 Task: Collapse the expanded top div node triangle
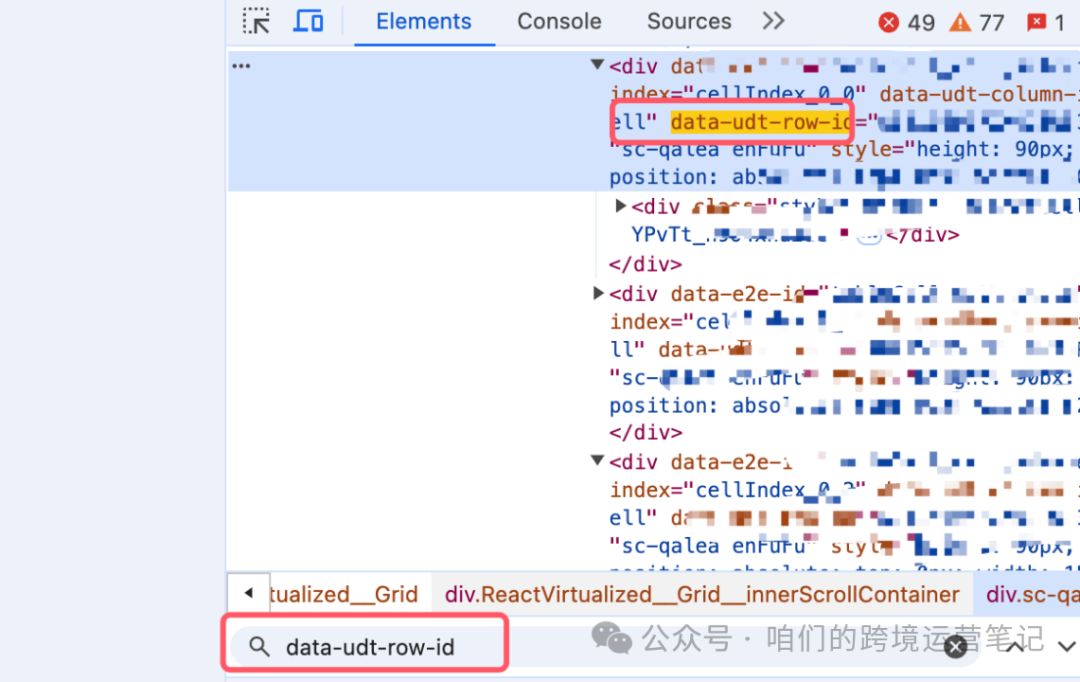597,65
